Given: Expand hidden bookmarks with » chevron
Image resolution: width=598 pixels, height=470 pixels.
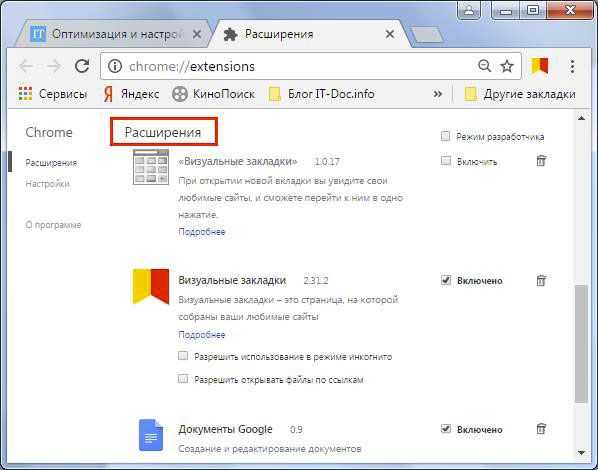Looking at the screenshot, I should point(438,94).
